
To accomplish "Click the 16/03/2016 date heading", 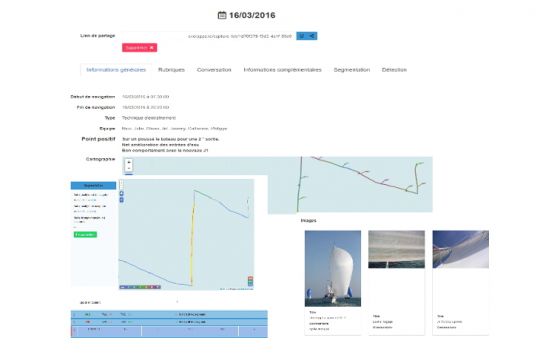I will [252, 15].
